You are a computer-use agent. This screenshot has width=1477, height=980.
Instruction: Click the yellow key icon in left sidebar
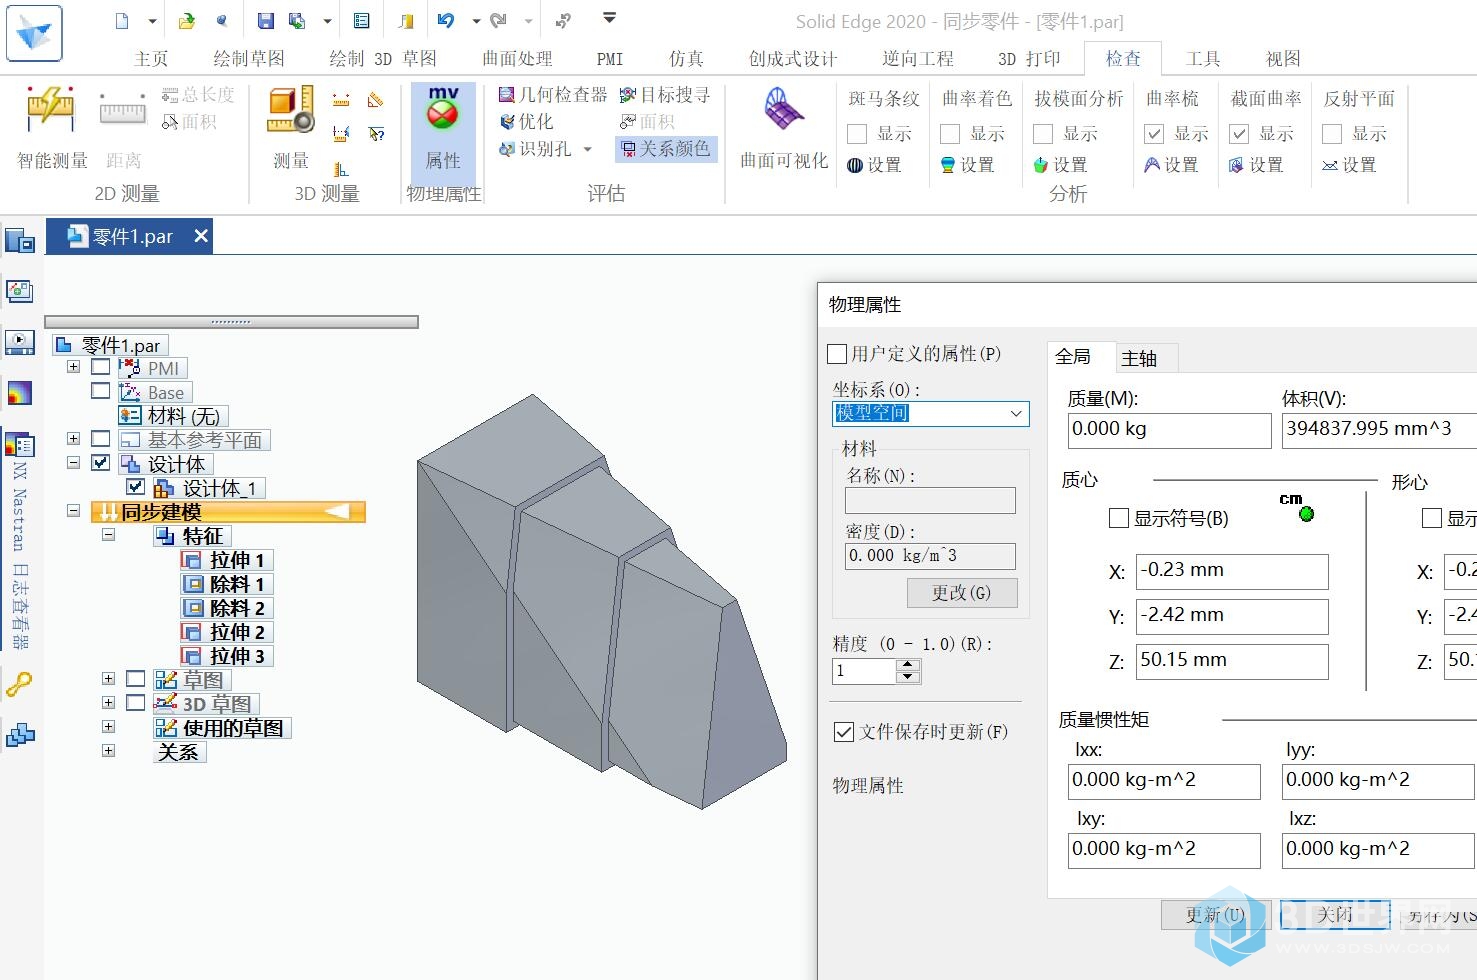[20, 685]
